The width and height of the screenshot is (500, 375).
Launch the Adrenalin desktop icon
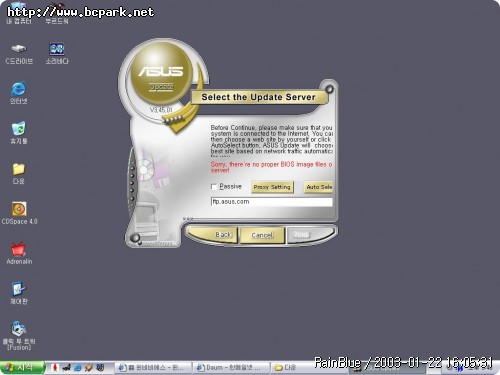point(19,253)
